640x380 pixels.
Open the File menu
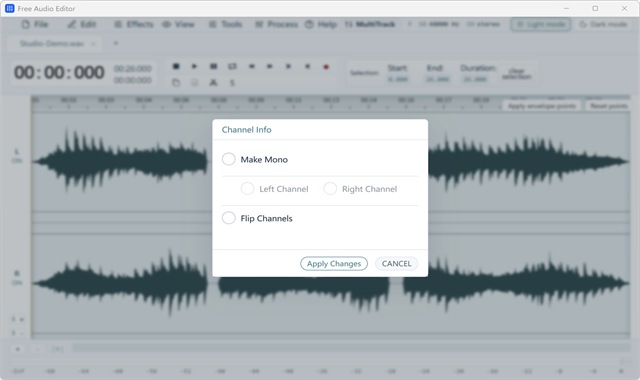pyautogui.click(x=35, y=24)
